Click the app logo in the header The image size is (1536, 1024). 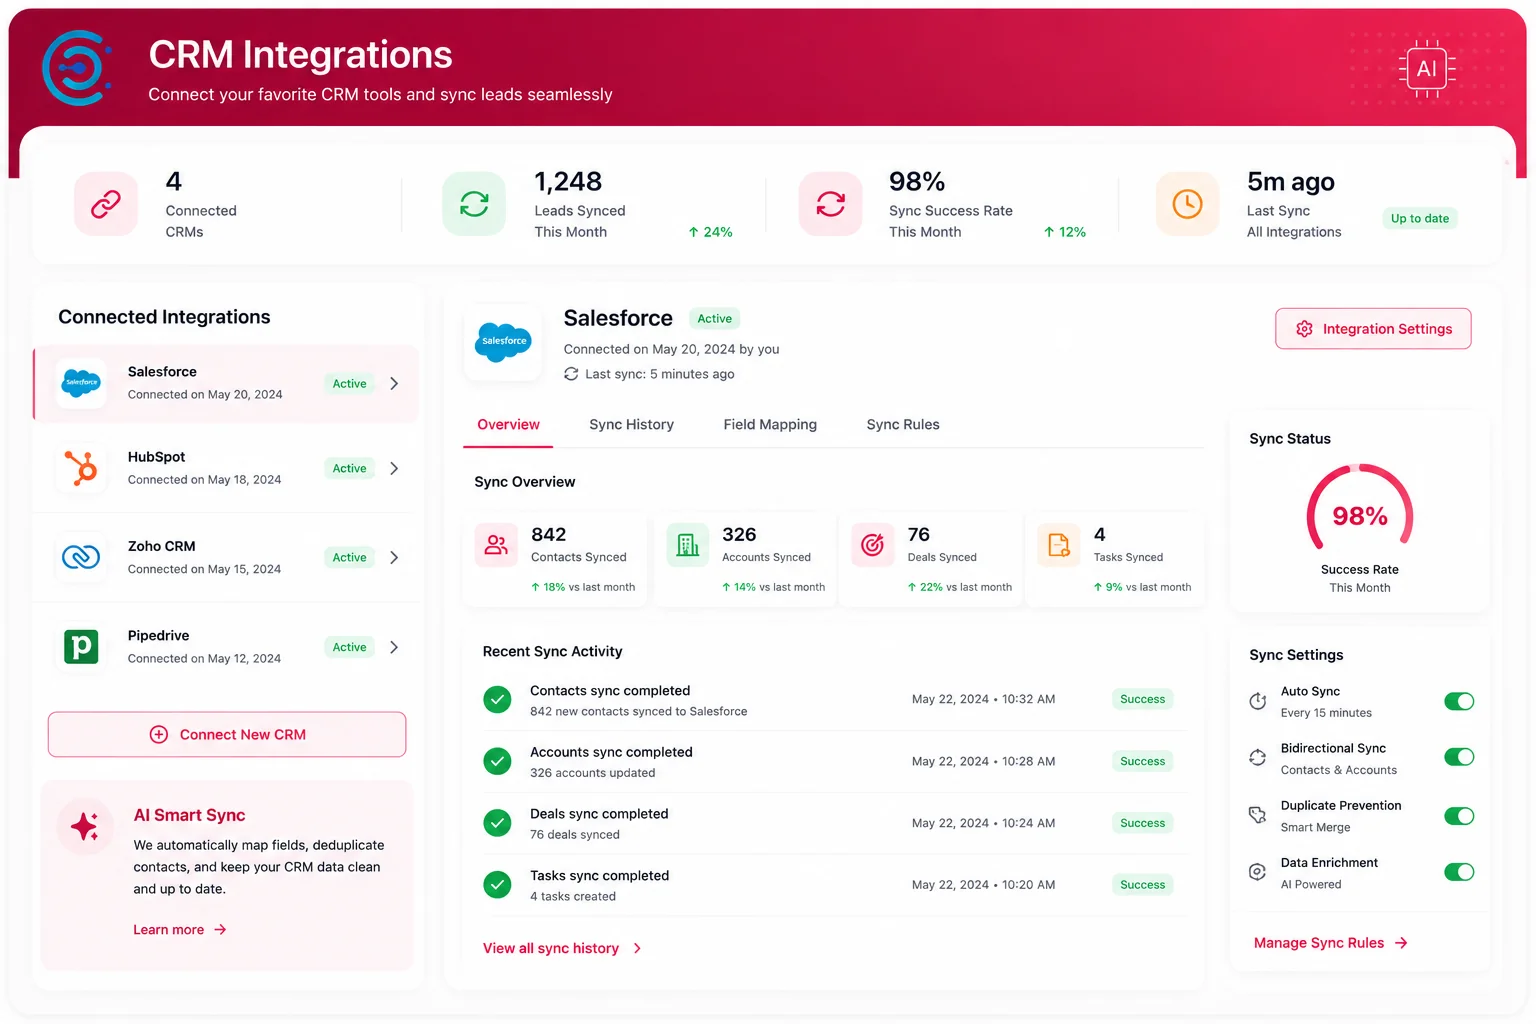coord(76,68)
